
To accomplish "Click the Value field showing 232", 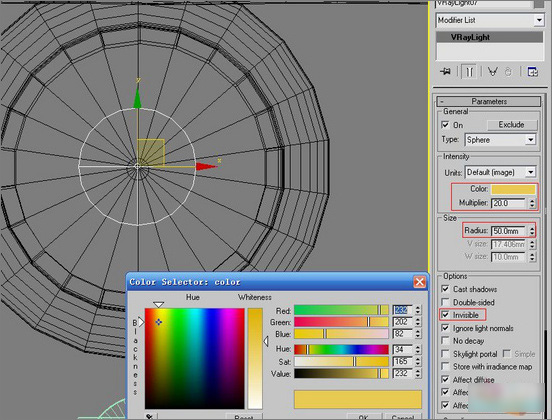I will [402, 373].
